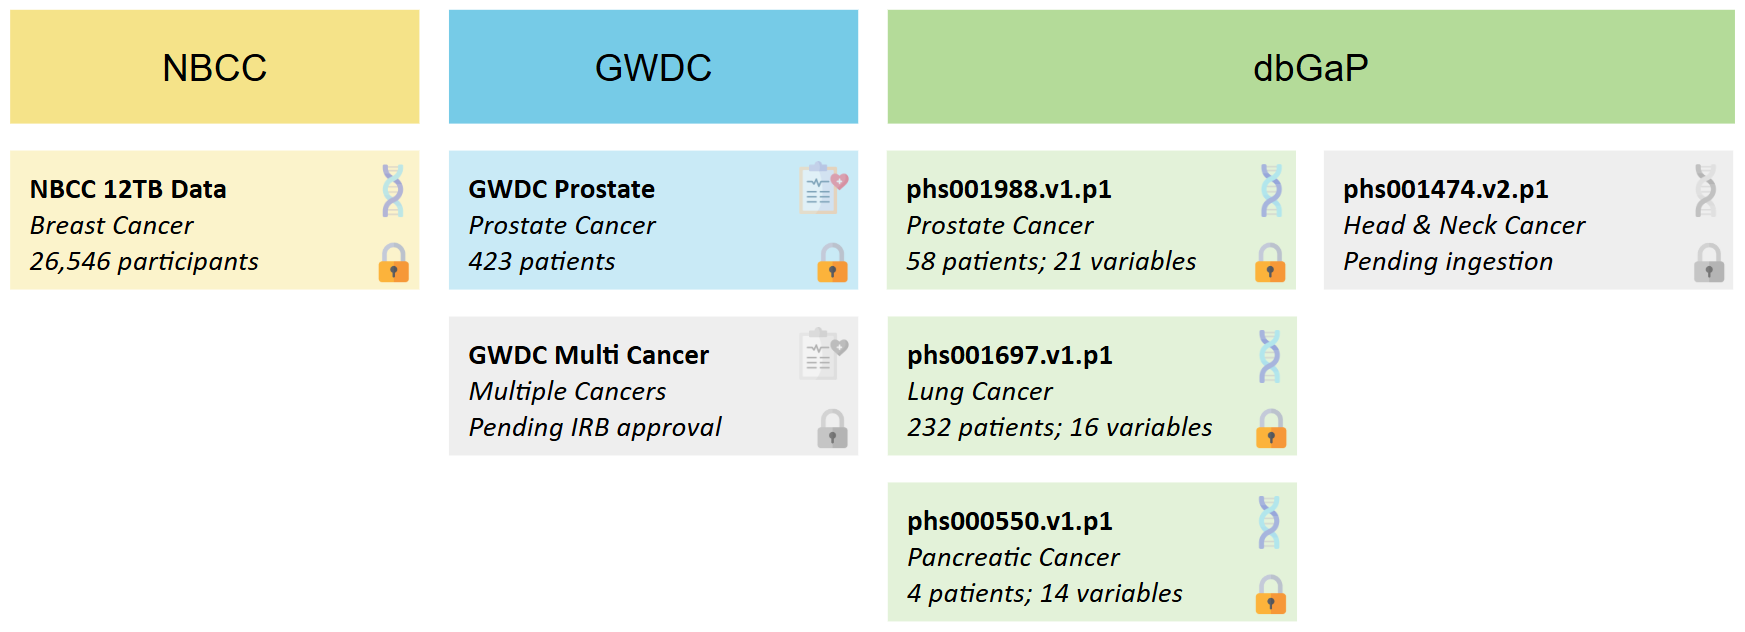This screenshot has width=1745, height=632.
Task: Select the GWDC header block
Action: pyautogui.click(x=653, y=67)
